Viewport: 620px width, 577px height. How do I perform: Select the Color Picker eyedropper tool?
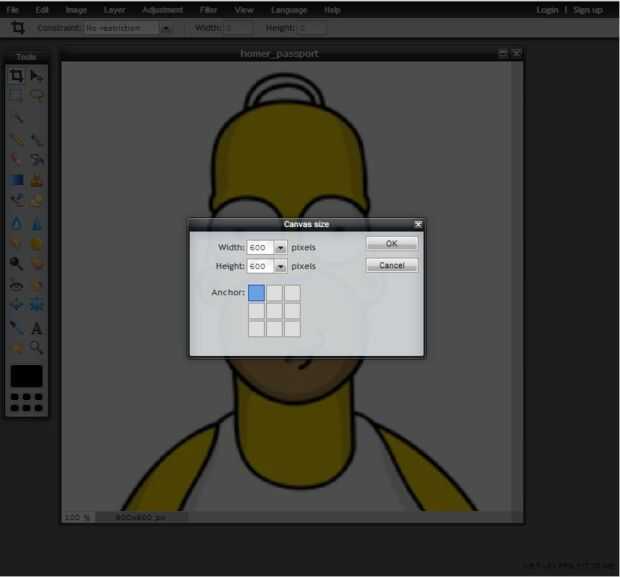(x=16, y=328)
